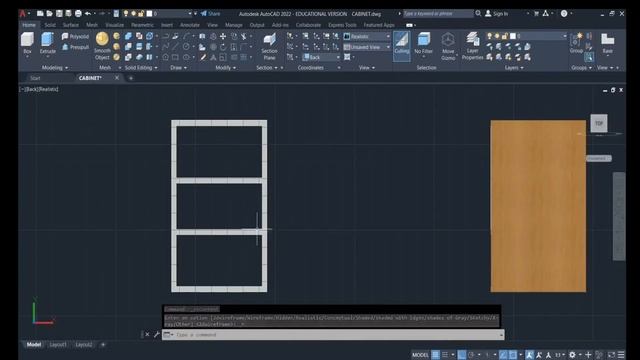Viewport: 640px width, 360px height.
Task: Click the keyword search field
Action: point(438,13)
